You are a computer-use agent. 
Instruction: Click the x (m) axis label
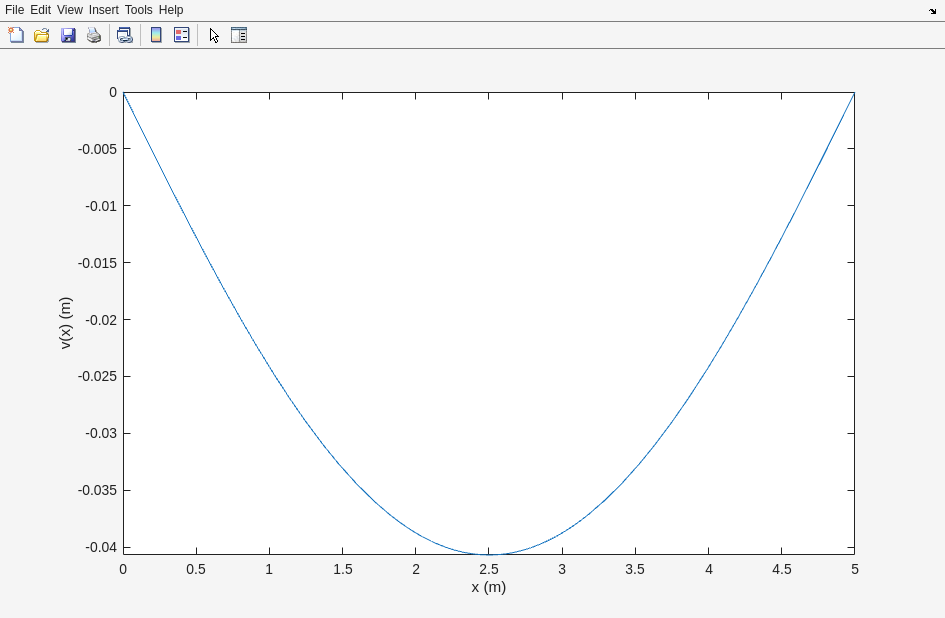(x=489, y=587)
